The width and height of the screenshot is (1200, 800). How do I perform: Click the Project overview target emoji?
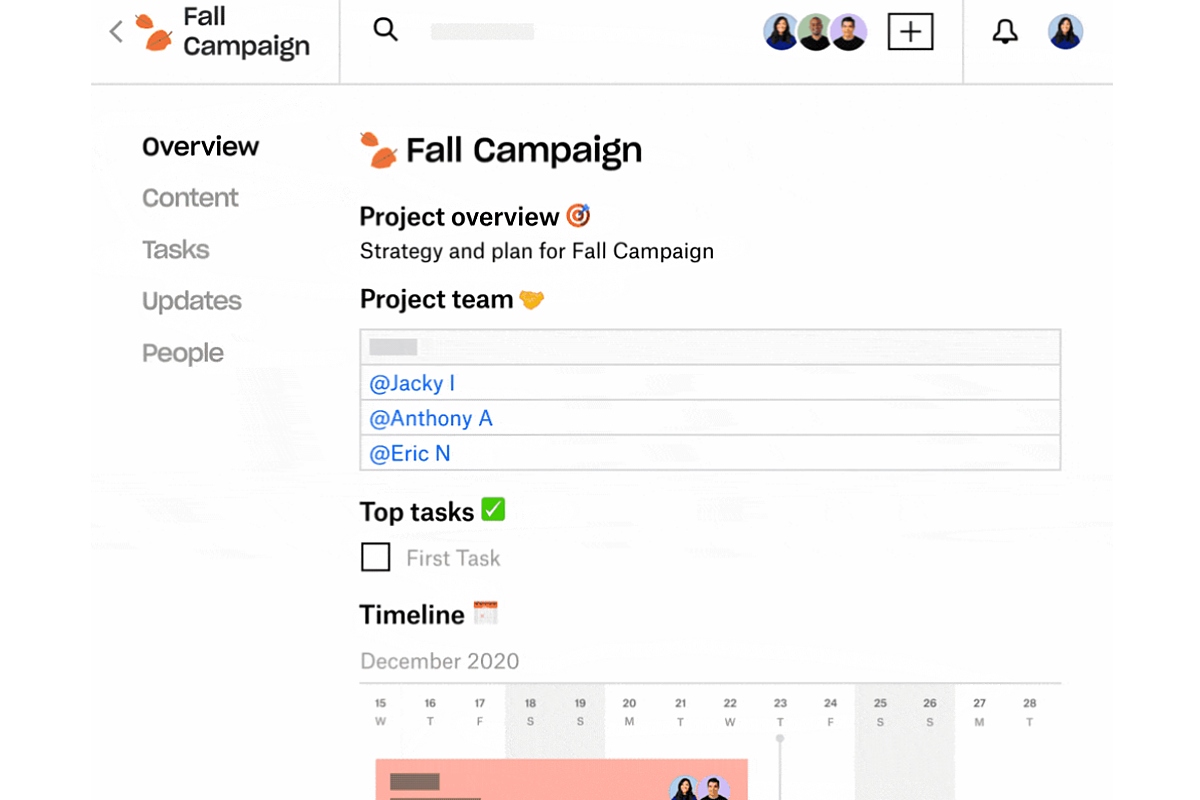click(x=580, y=214)
